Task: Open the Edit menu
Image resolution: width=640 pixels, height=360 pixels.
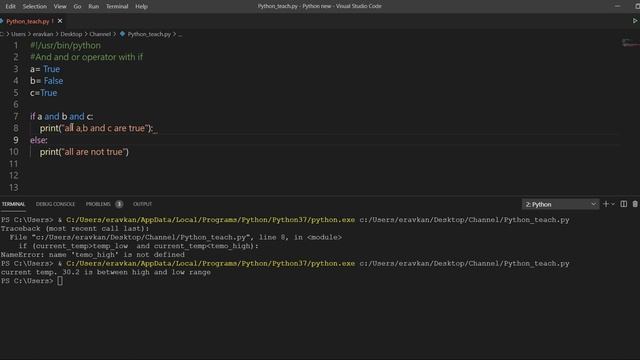Action: 10,6
